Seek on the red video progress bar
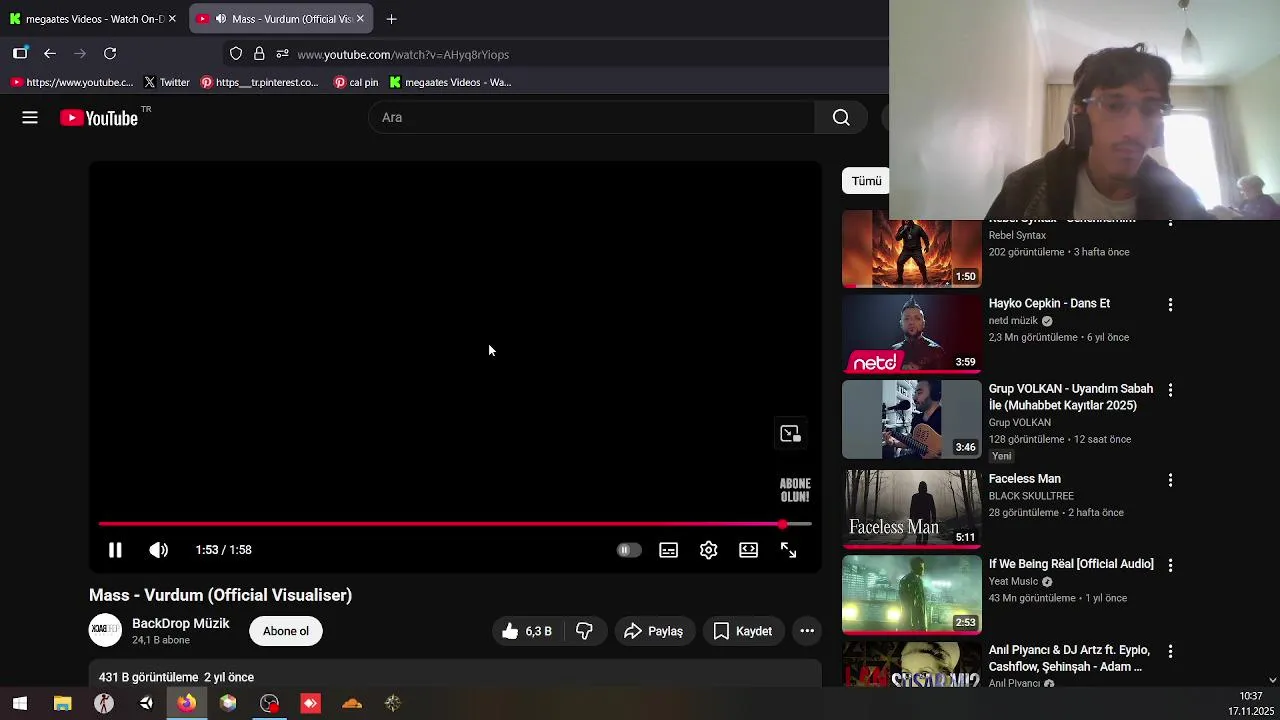 click(x=455, y=524)
